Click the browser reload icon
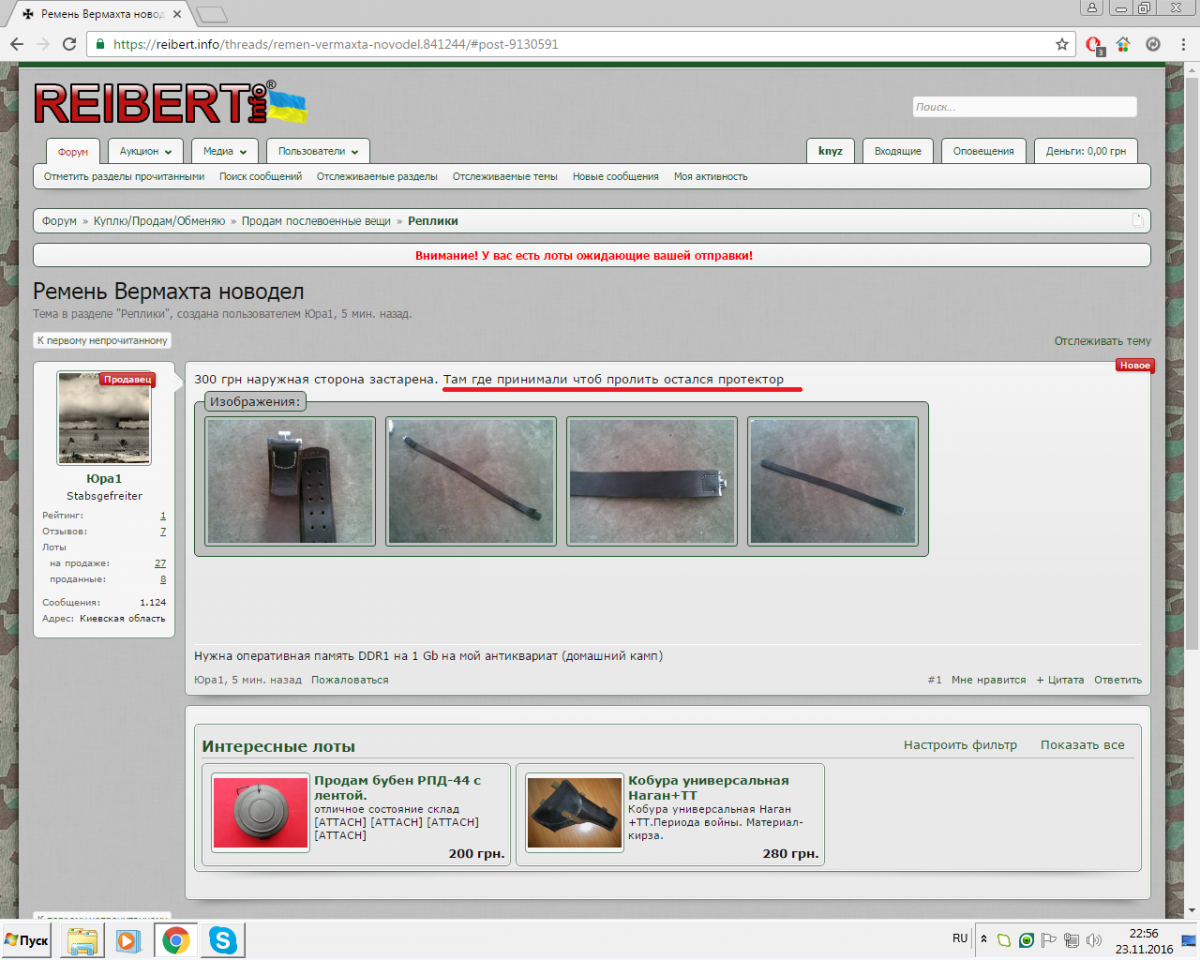 point(69,44)
